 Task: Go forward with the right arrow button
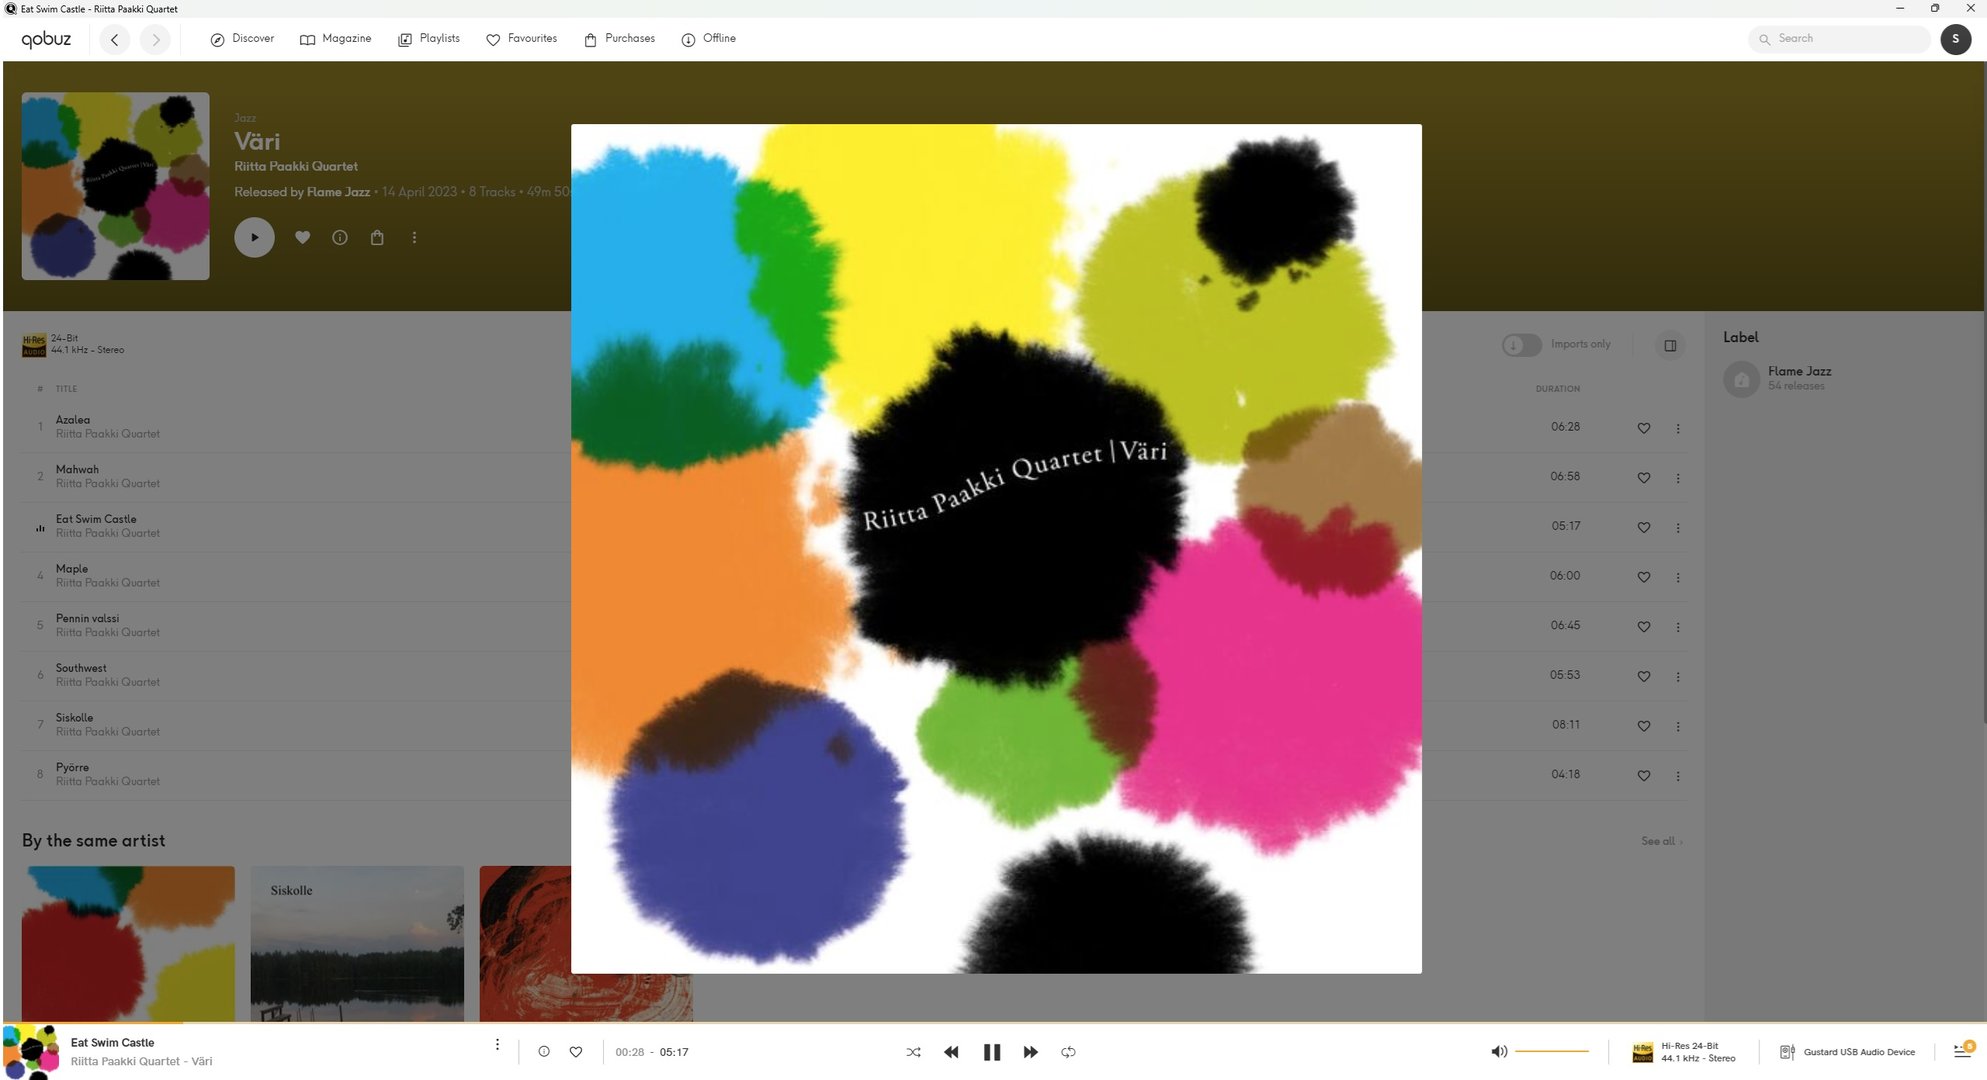tap(155, 40)
